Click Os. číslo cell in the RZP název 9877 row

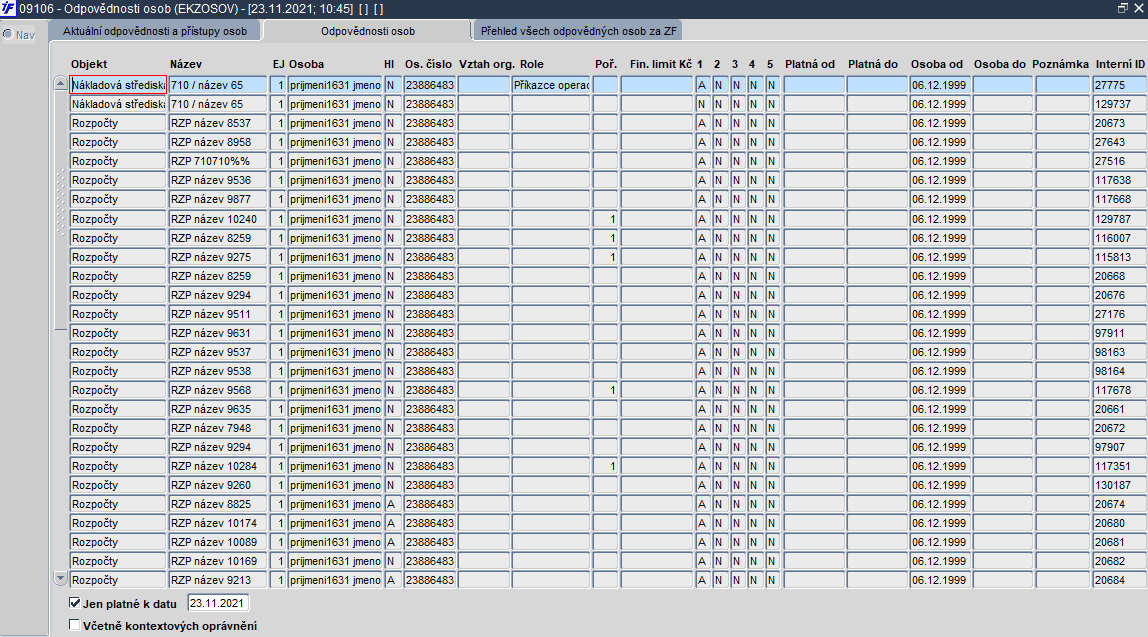click(x=430, y=199)
